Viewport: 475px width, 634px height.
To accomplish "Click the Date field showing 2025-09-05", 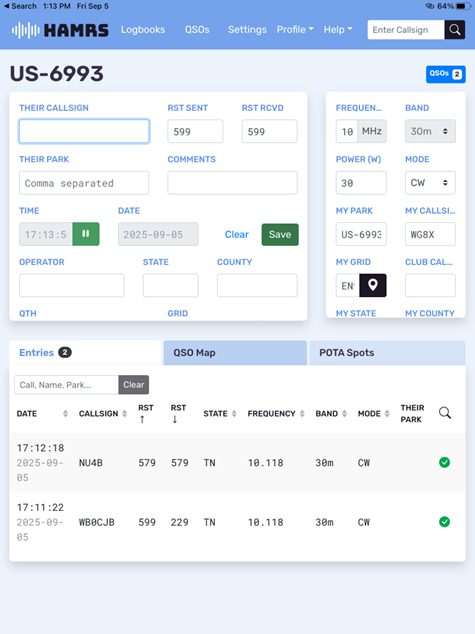I will pyautogui.click(x=158, y=234).
